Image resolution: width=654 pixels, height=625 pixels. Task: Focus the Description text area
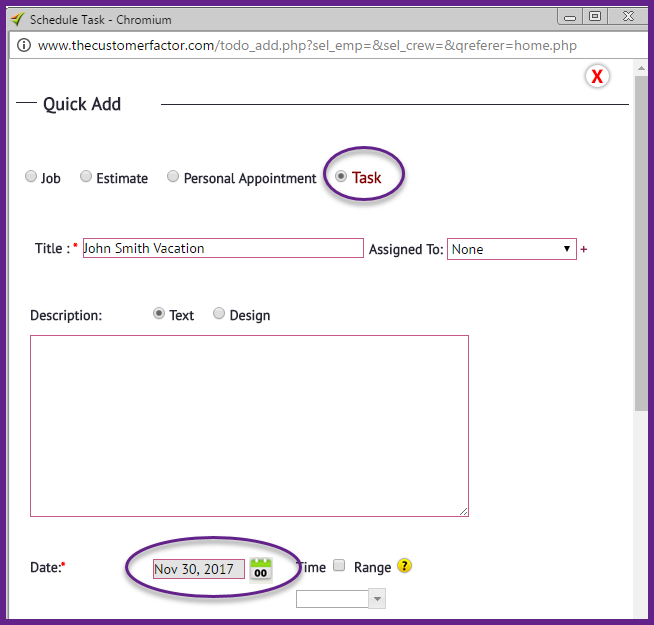pos(249,426)
